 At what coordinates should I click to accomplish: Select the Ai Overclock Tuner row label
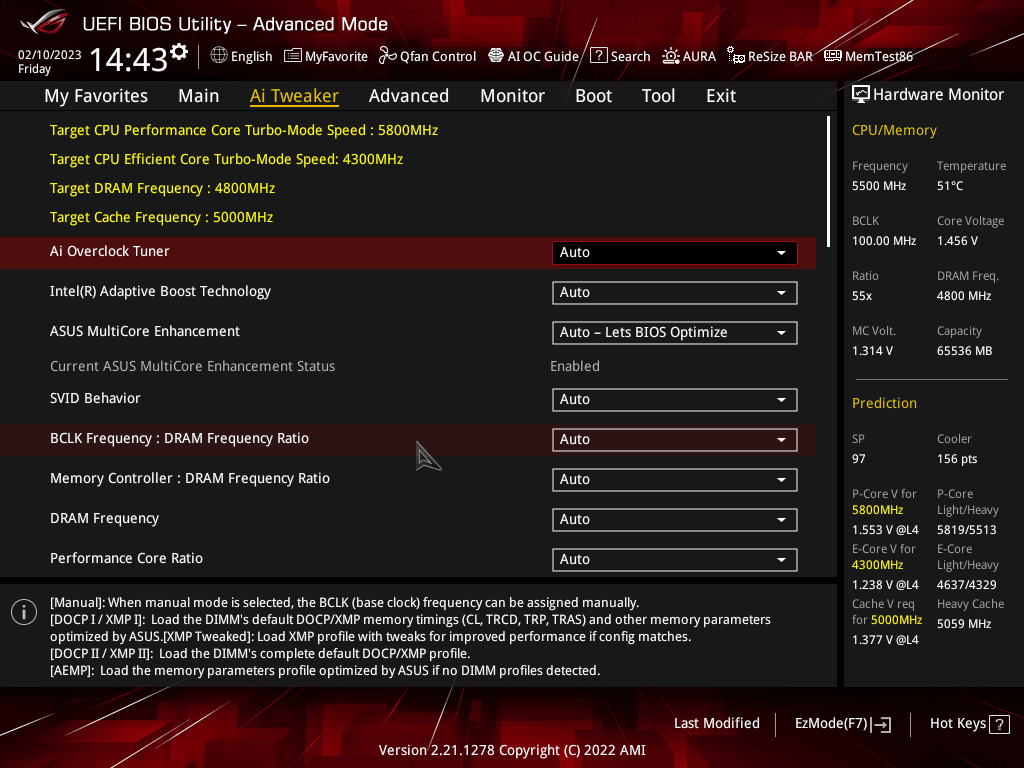[x=110, y=251]
